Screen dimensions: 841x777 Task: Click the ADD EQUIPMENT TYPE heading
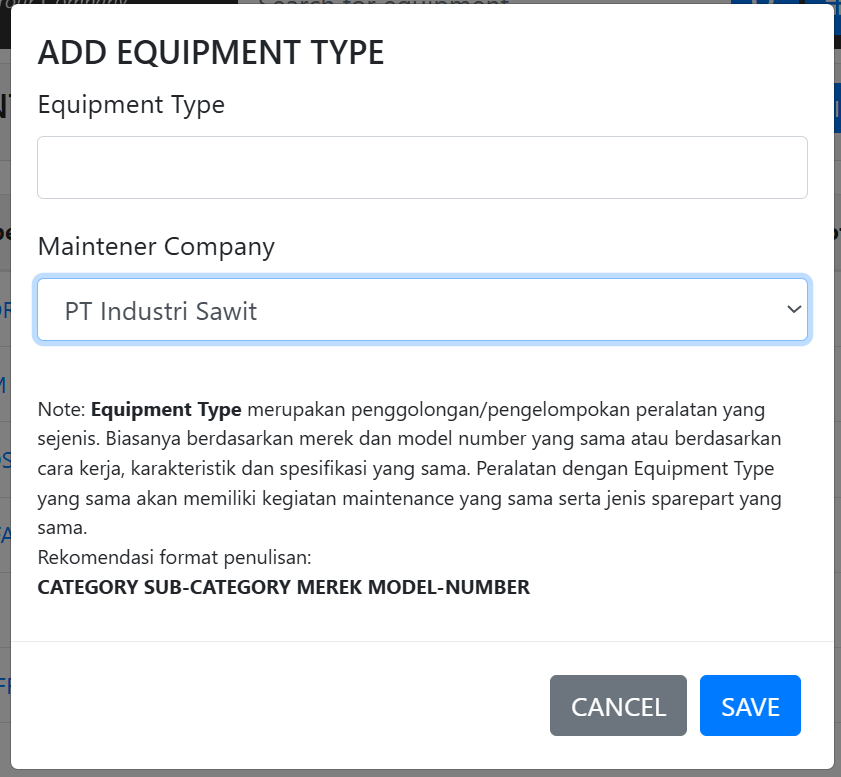210,53
